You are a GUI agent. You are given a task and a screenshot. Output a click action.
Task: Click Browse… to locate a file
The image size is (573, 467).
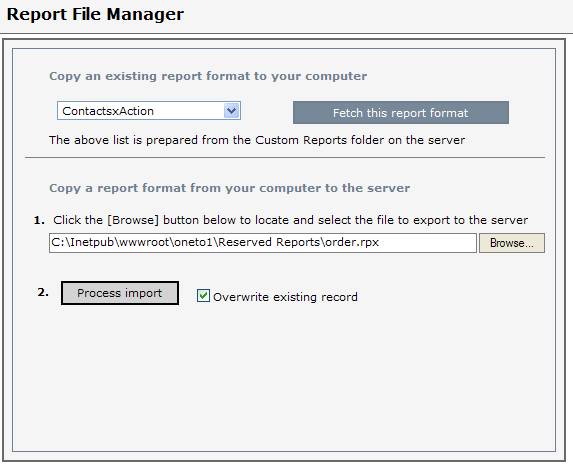(512, 243)
